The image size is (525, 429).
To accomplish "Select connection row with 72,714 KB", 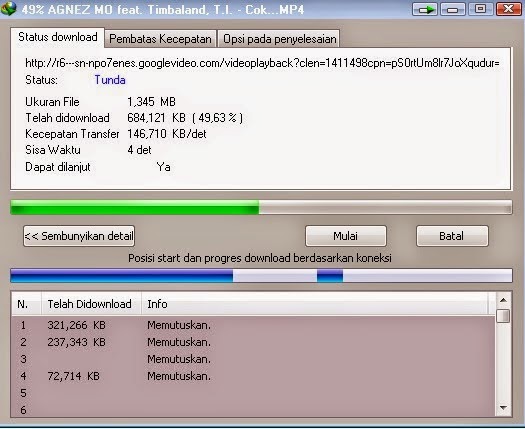I will point(253,376).
